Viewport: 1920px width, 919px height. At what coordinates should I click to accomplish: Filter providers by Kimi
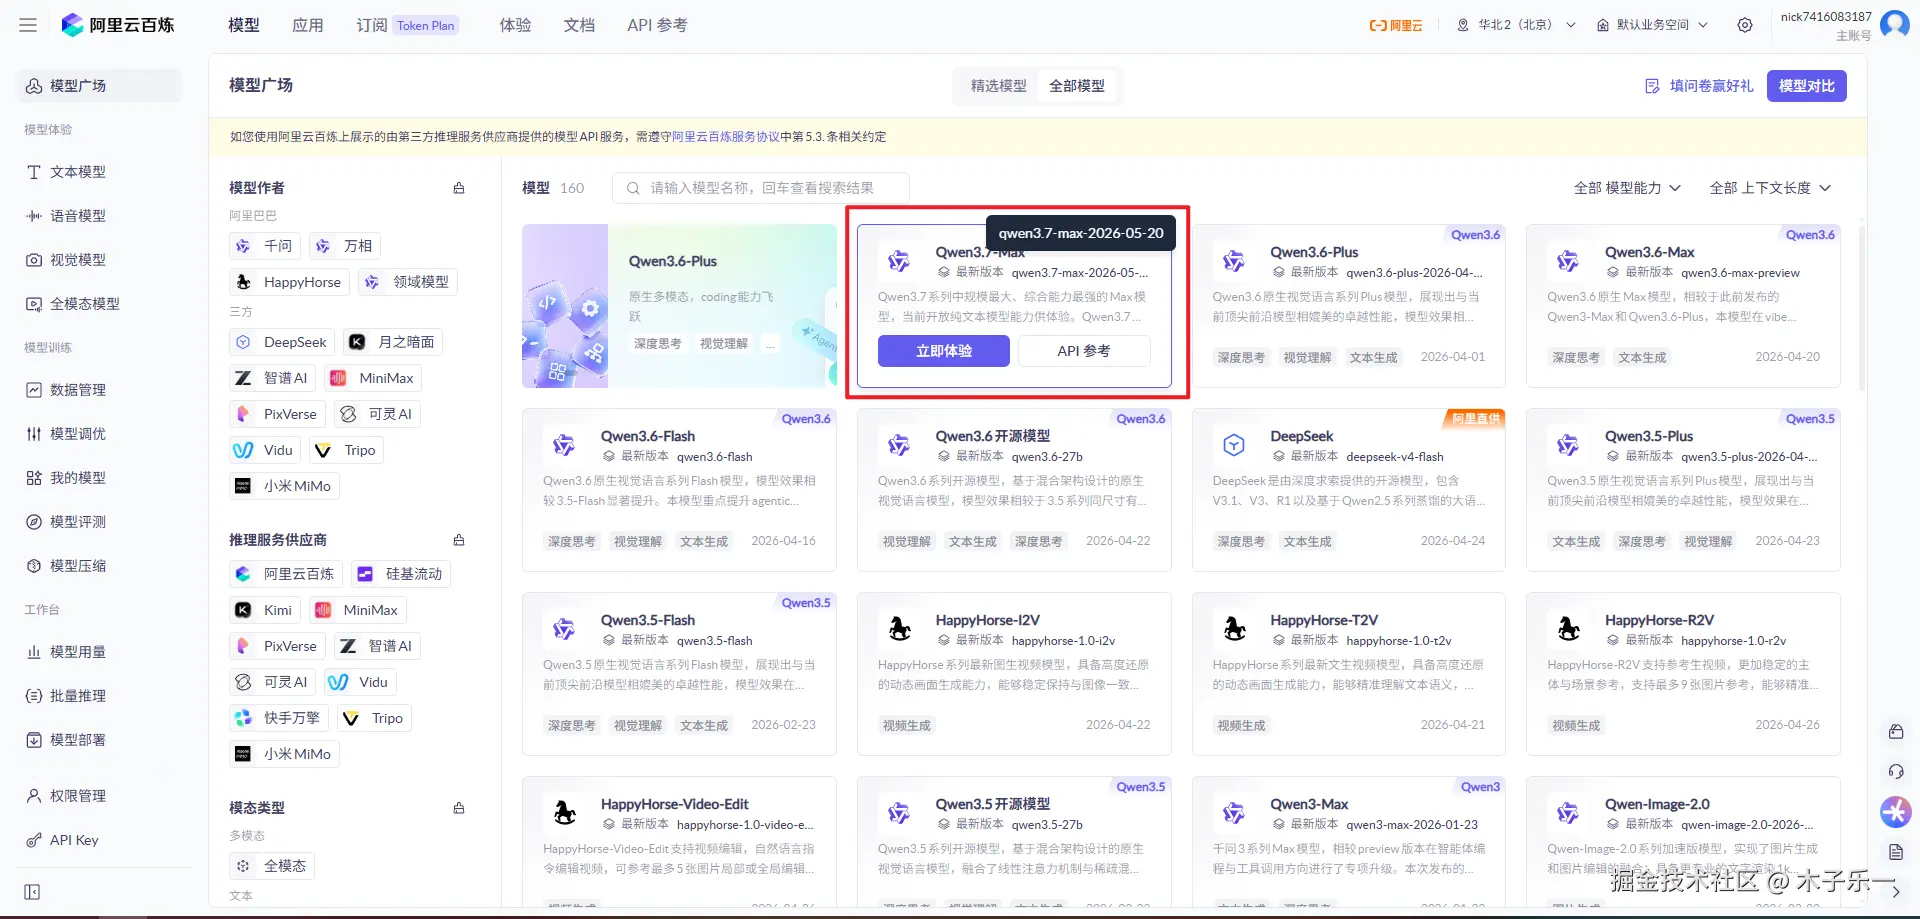(x=265, y=610)
